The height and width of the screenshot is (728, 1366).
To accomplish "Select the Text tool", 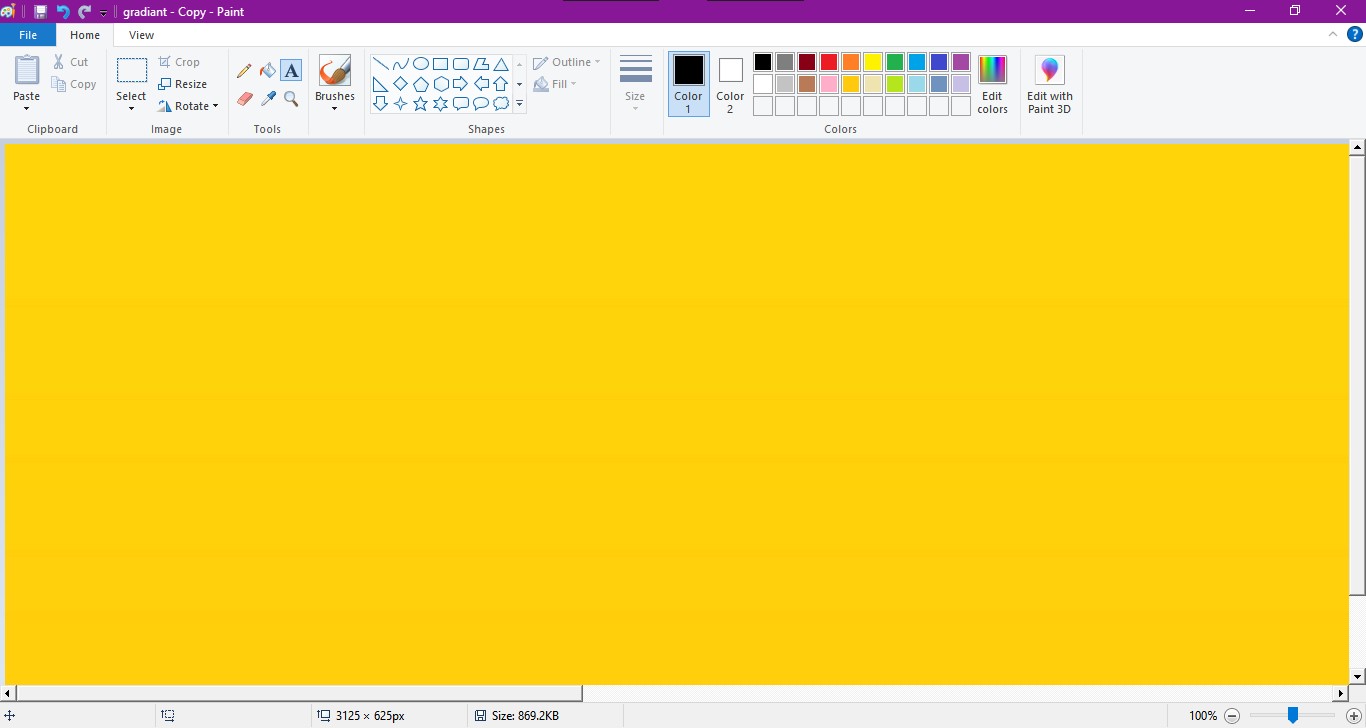I will point(291,71).
